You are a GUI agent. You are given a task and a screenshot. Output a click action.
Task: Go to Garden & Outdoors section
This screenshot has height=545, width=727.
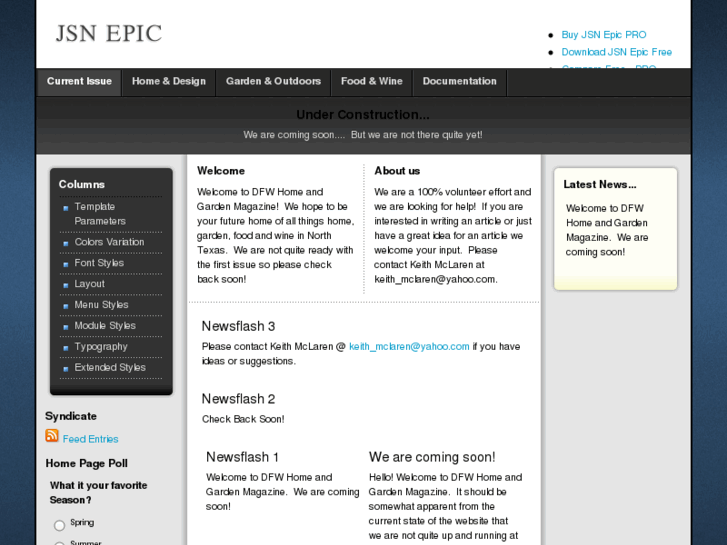[274, 82]
